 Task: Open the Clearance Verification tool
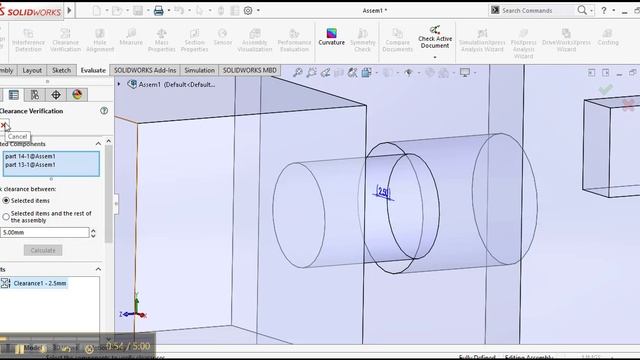pos(65,40)
